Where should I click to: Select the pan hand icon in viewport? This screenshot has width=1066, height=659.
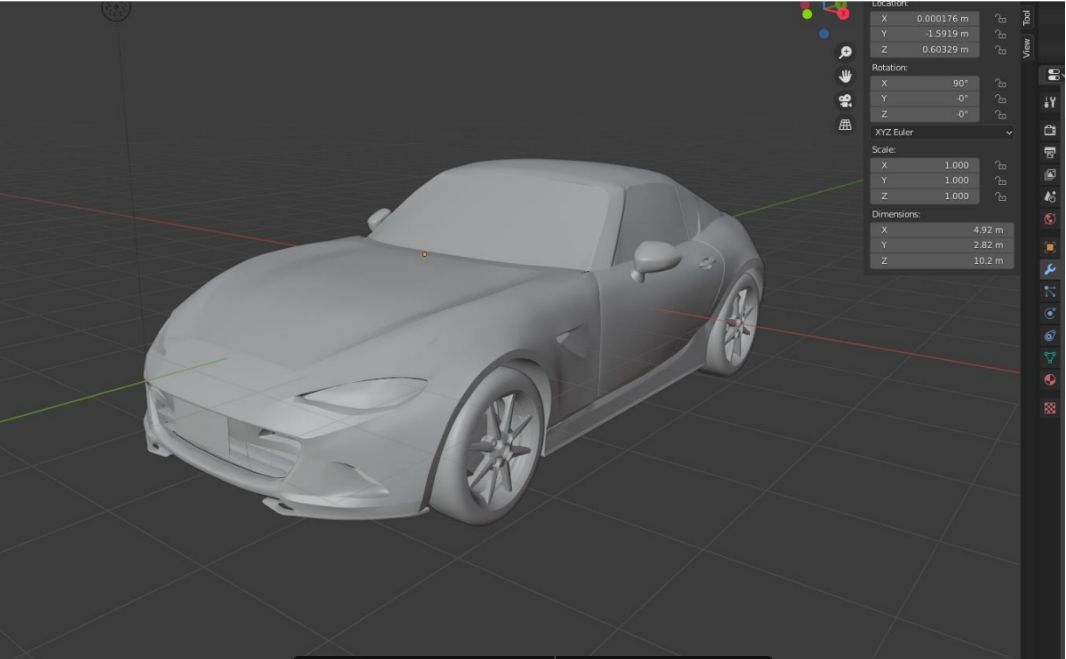(845, 76)
